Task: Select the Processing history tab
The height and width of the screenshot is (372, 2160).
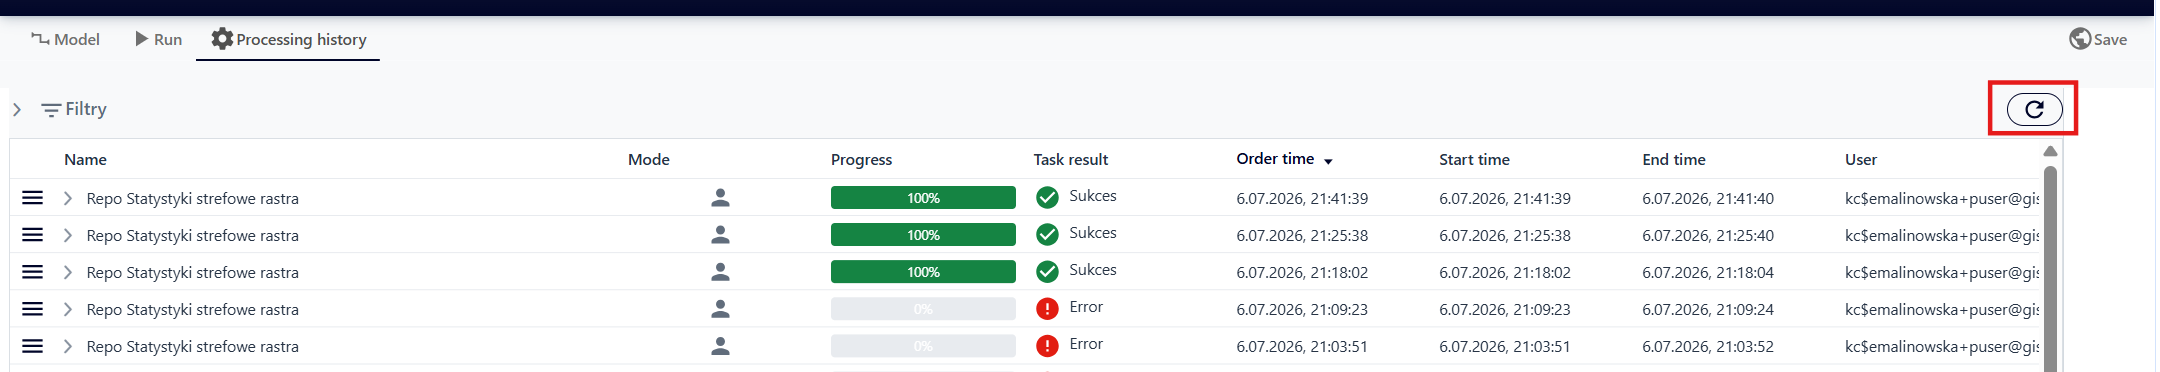Action: pyautogui.click(x=288, y=39)
